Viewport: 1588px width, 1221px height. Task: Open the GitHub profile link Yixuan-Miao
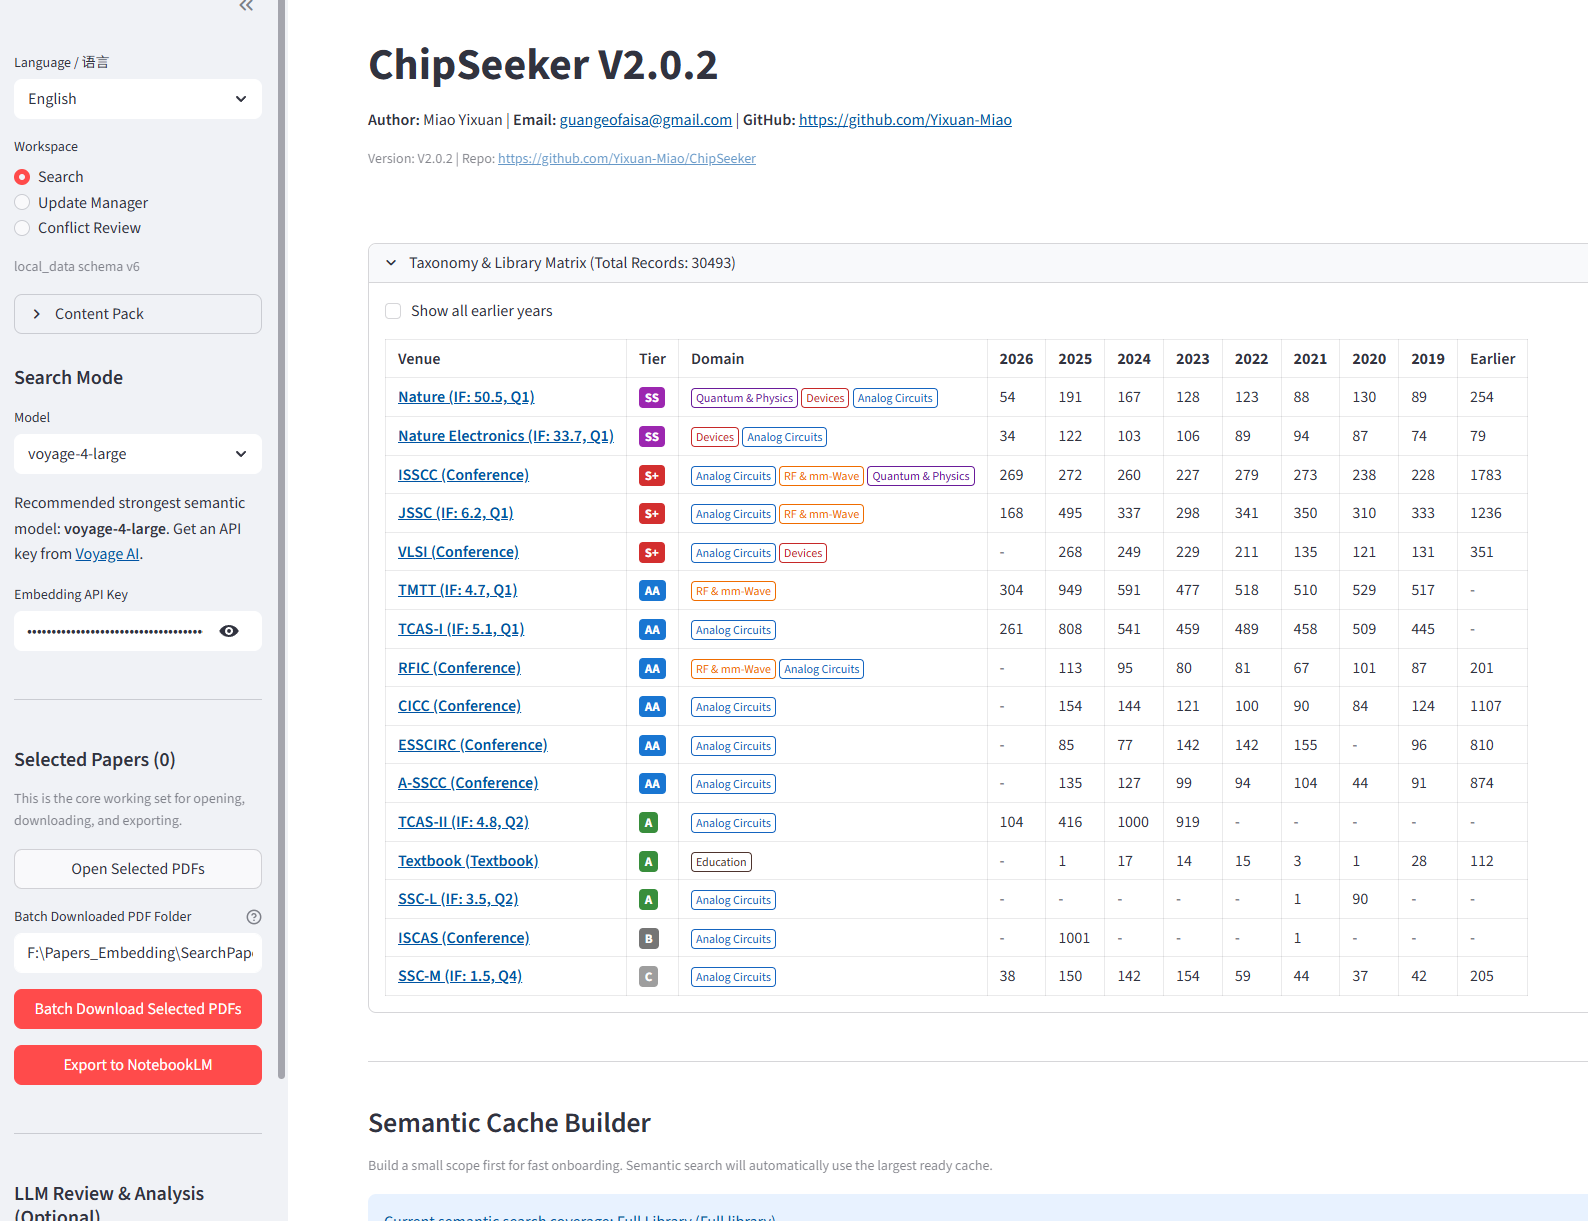point(905,120)
